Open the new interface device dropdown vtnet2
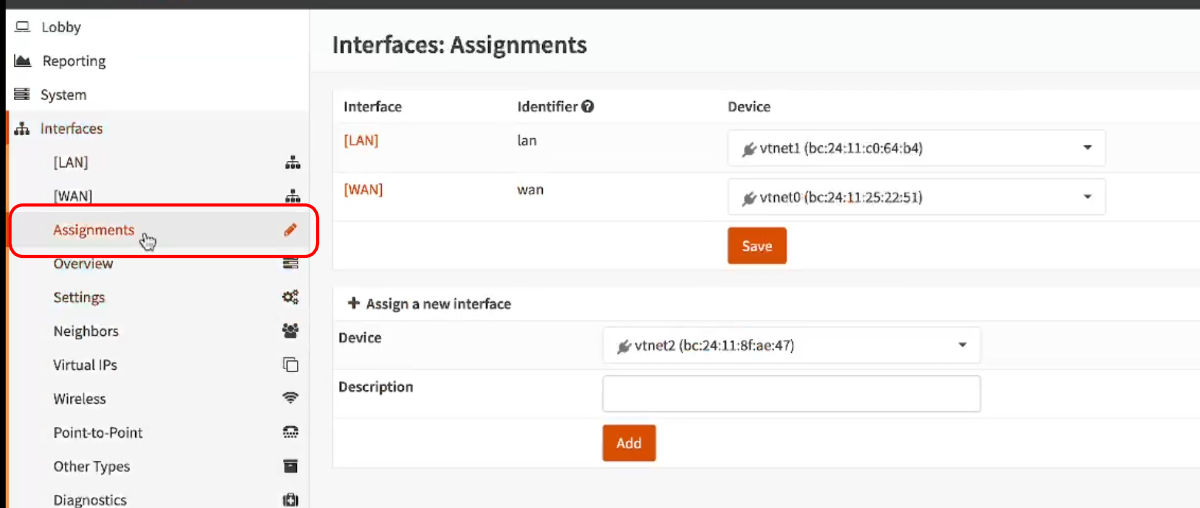1200x508 pixels. point(791,345)
